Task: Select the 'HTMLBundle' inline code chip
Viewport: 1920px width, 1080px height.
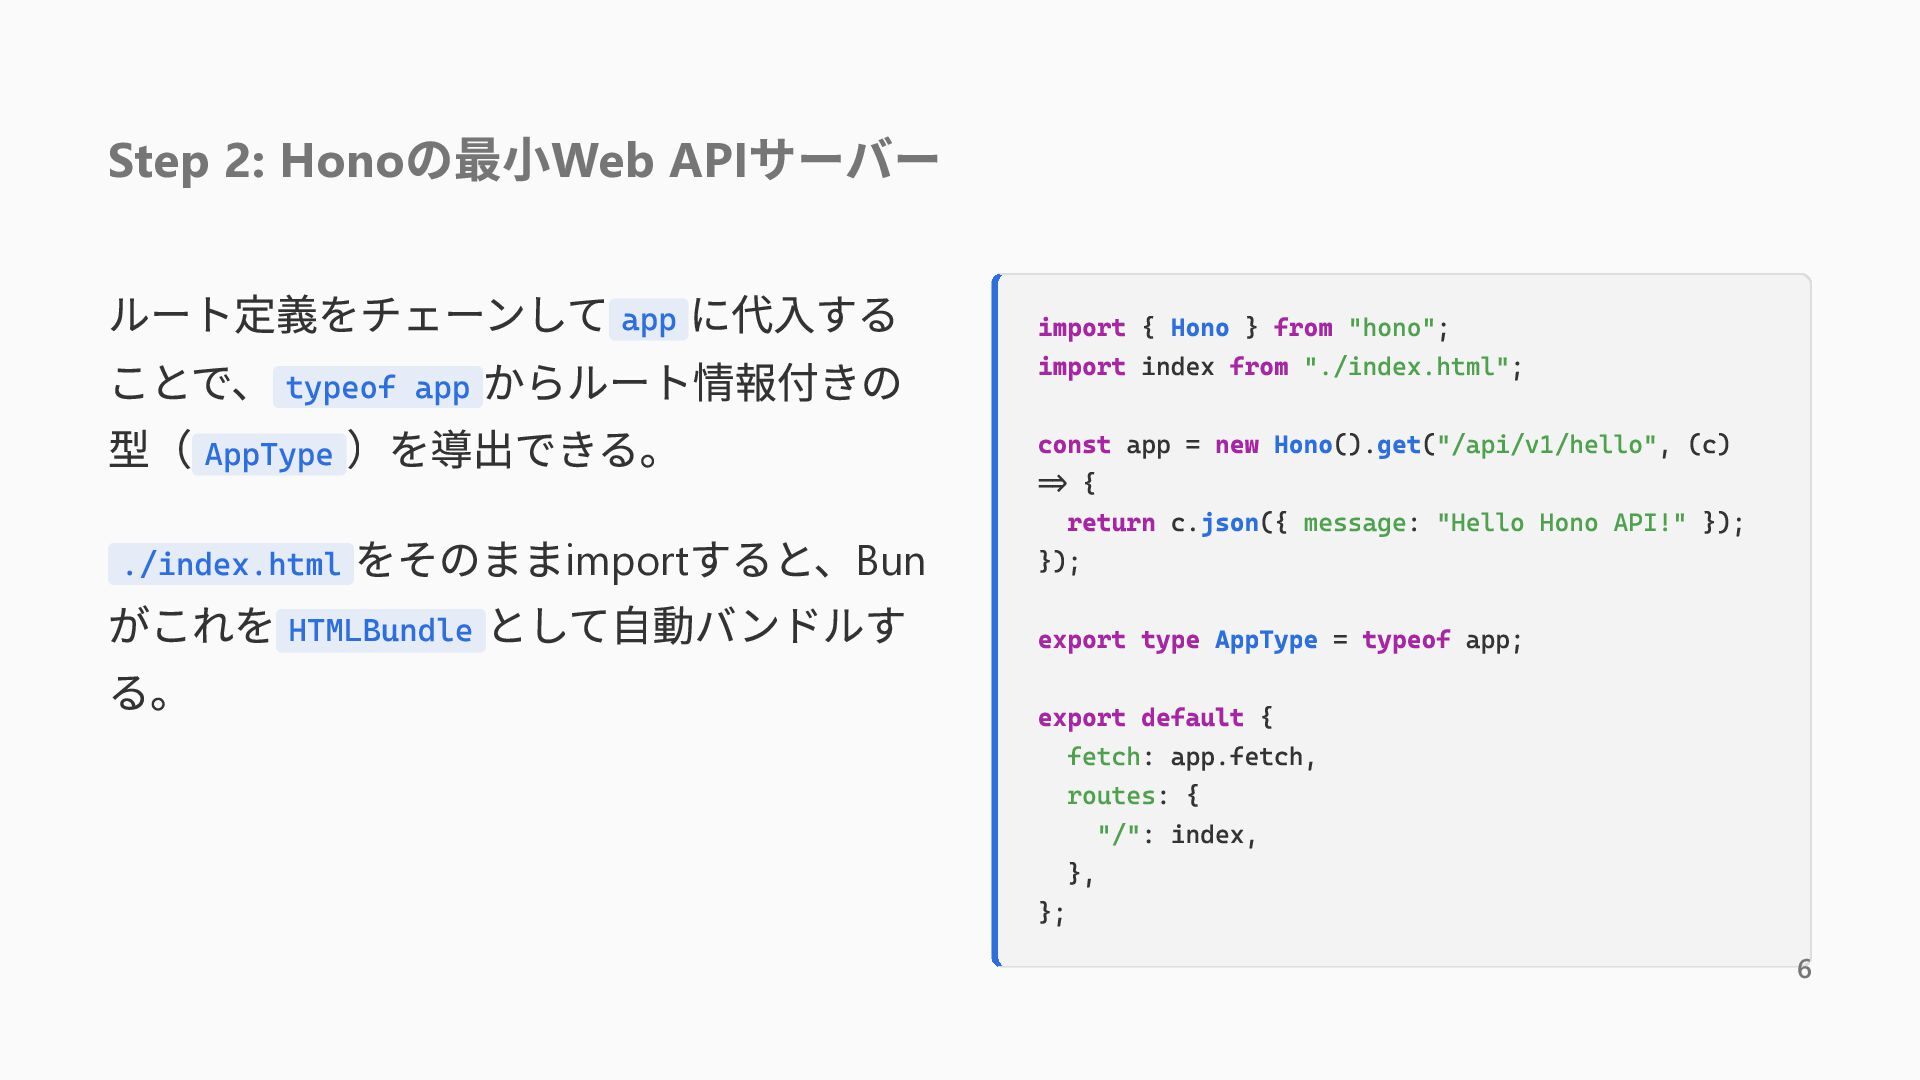Action: pos(380,630)
